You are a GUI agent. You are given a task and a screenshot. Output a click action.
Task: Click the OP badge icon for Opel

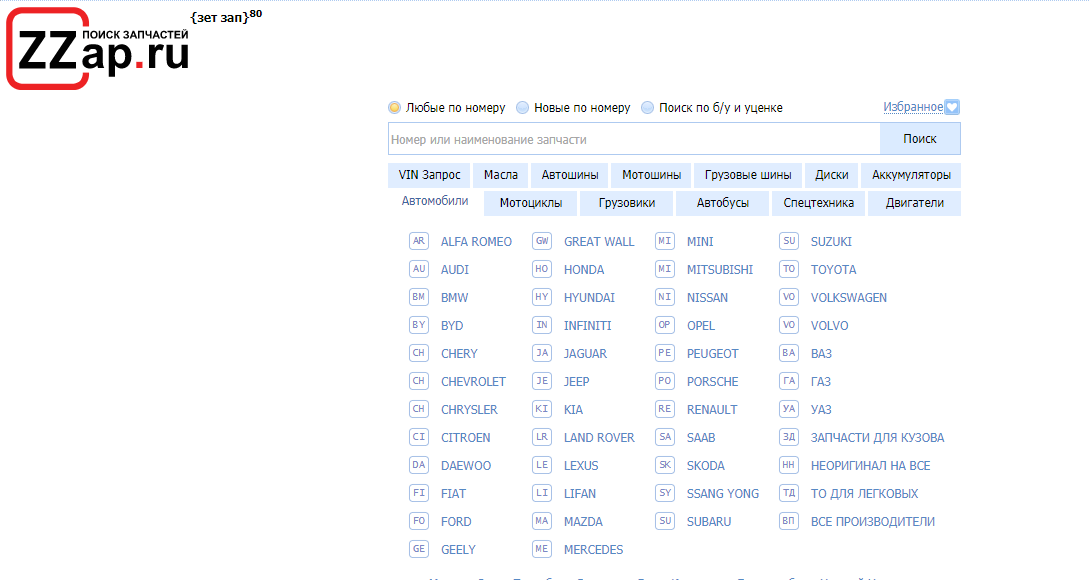(665, 325)
